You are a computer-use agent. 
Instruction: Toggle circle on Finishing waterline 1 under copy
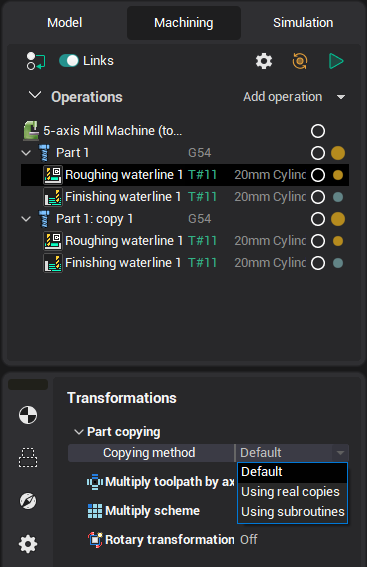(x=318, y=263)
